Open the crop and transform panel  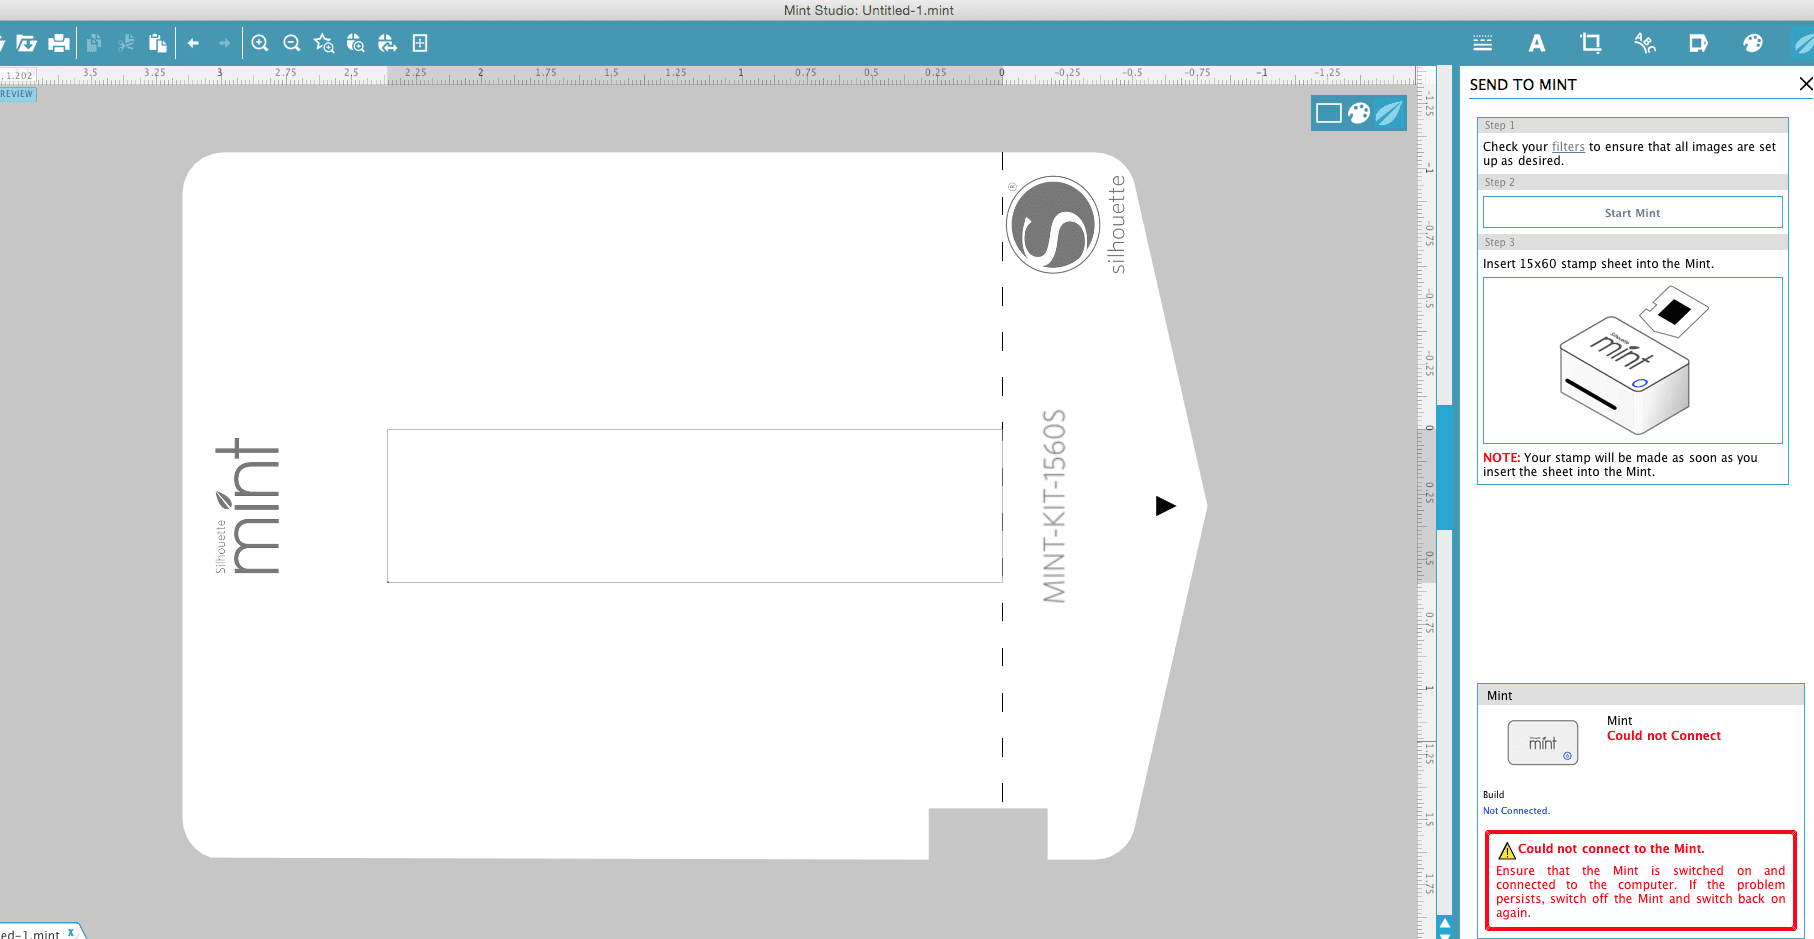click(1591, 43)
